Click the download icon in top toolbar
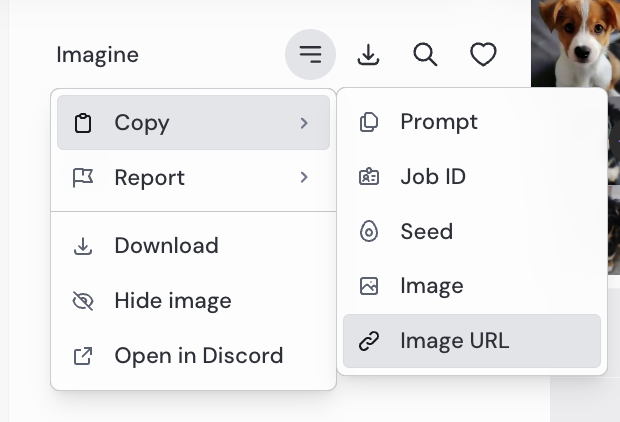 pyautogui.click(x=368, y=55)
